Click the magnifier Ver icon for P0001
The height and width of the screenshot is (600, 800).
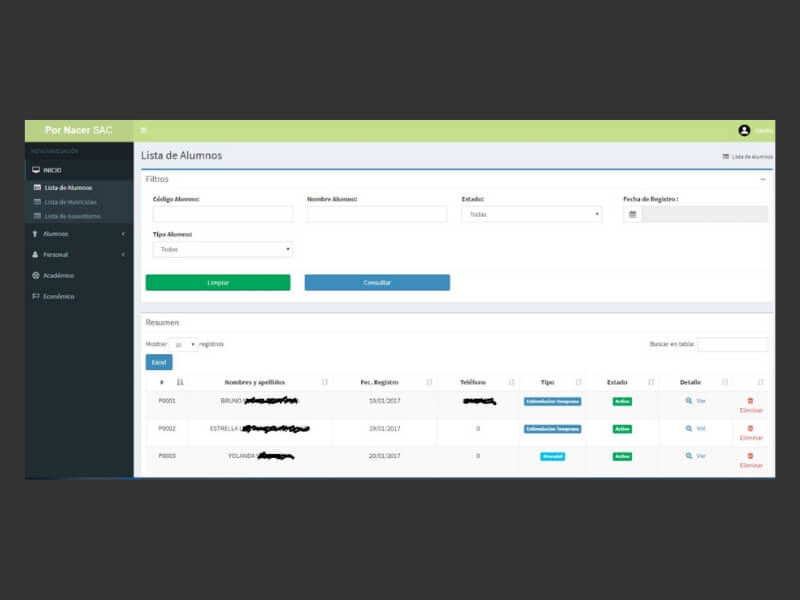pyautogui.click(x=689, y=401)
